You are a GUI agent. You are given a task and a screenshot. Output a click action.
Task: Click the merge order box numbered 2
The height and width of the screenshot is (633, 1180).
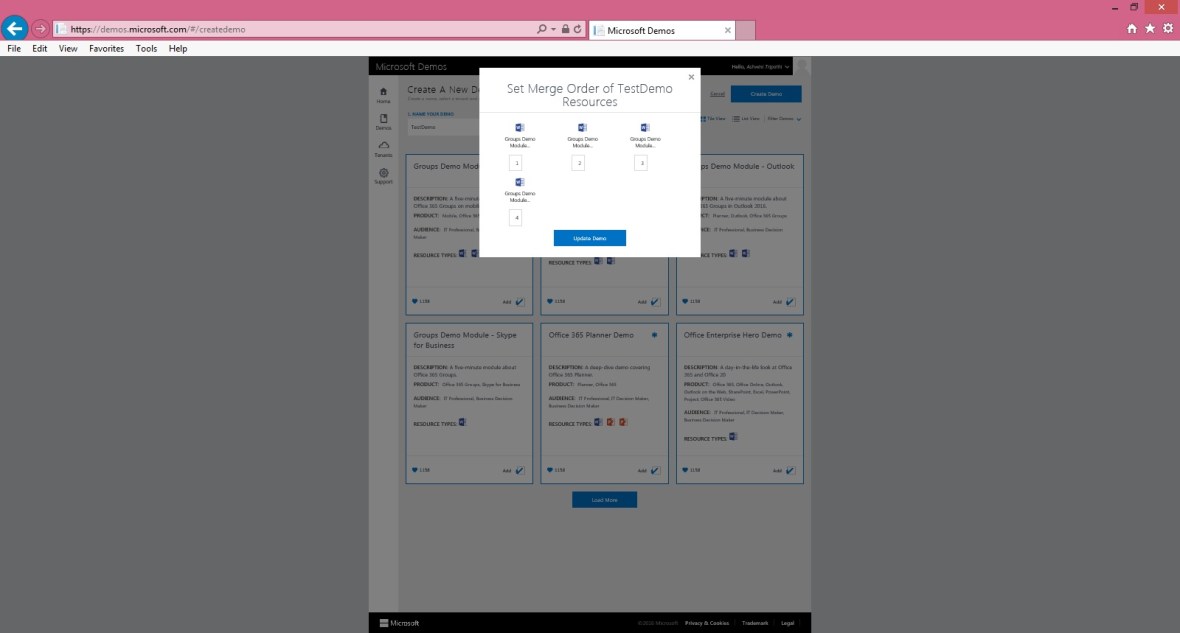(x=578, y=163)
